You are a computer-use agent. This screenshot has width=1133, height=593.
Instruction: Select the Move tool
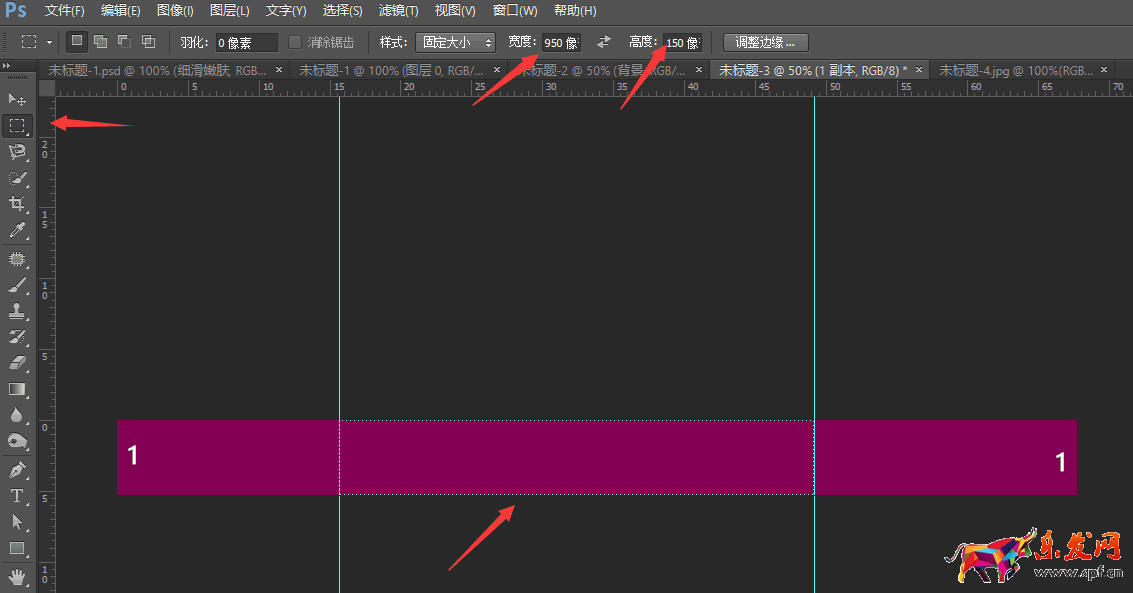17,99
